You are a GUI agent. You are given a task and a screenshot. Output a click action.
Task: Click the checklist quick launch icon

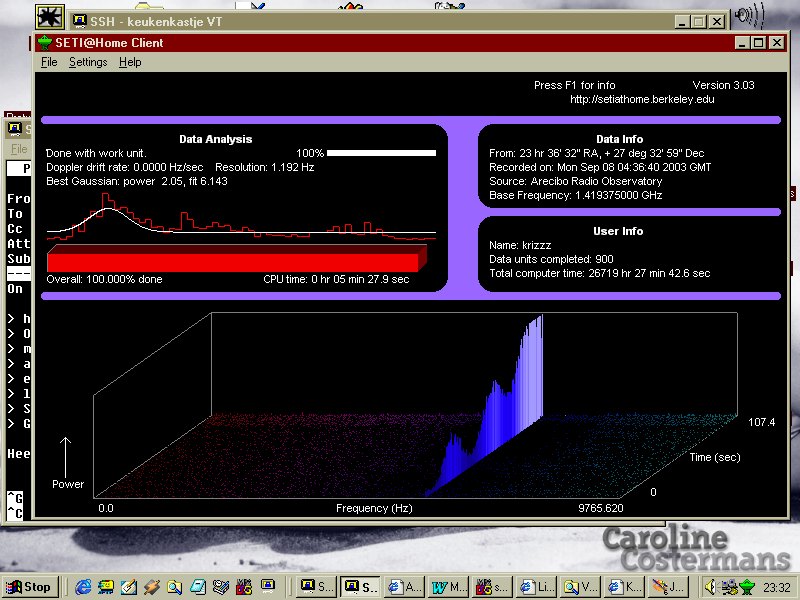(x=220, y=587)
